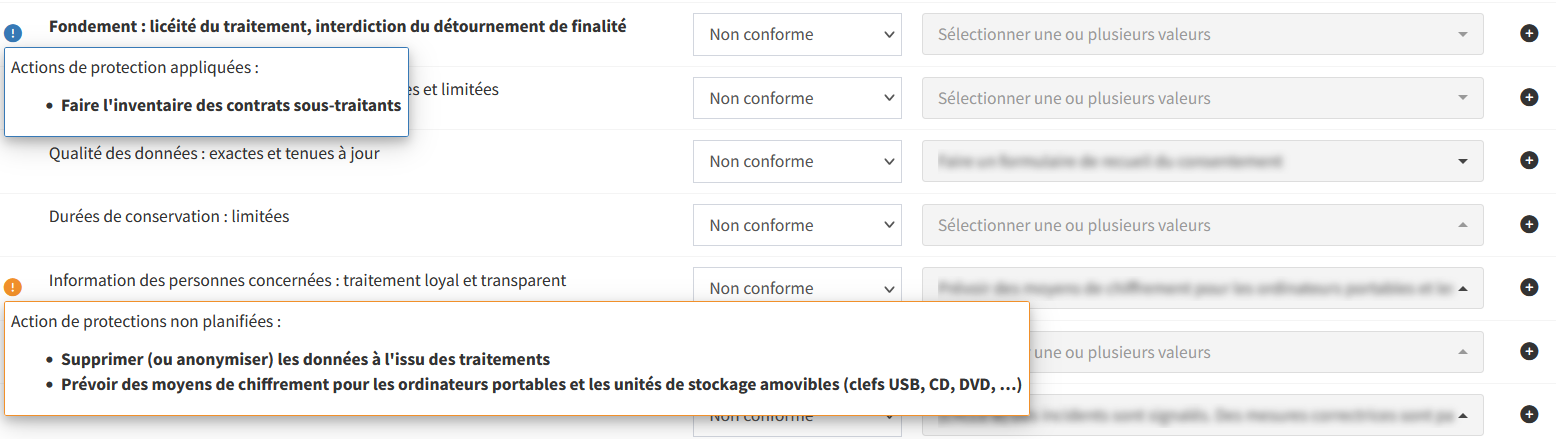1556x439 pixels.
Task: Open the Non conforme dropdown for Qualité des données
Action: tap(796, 161)
